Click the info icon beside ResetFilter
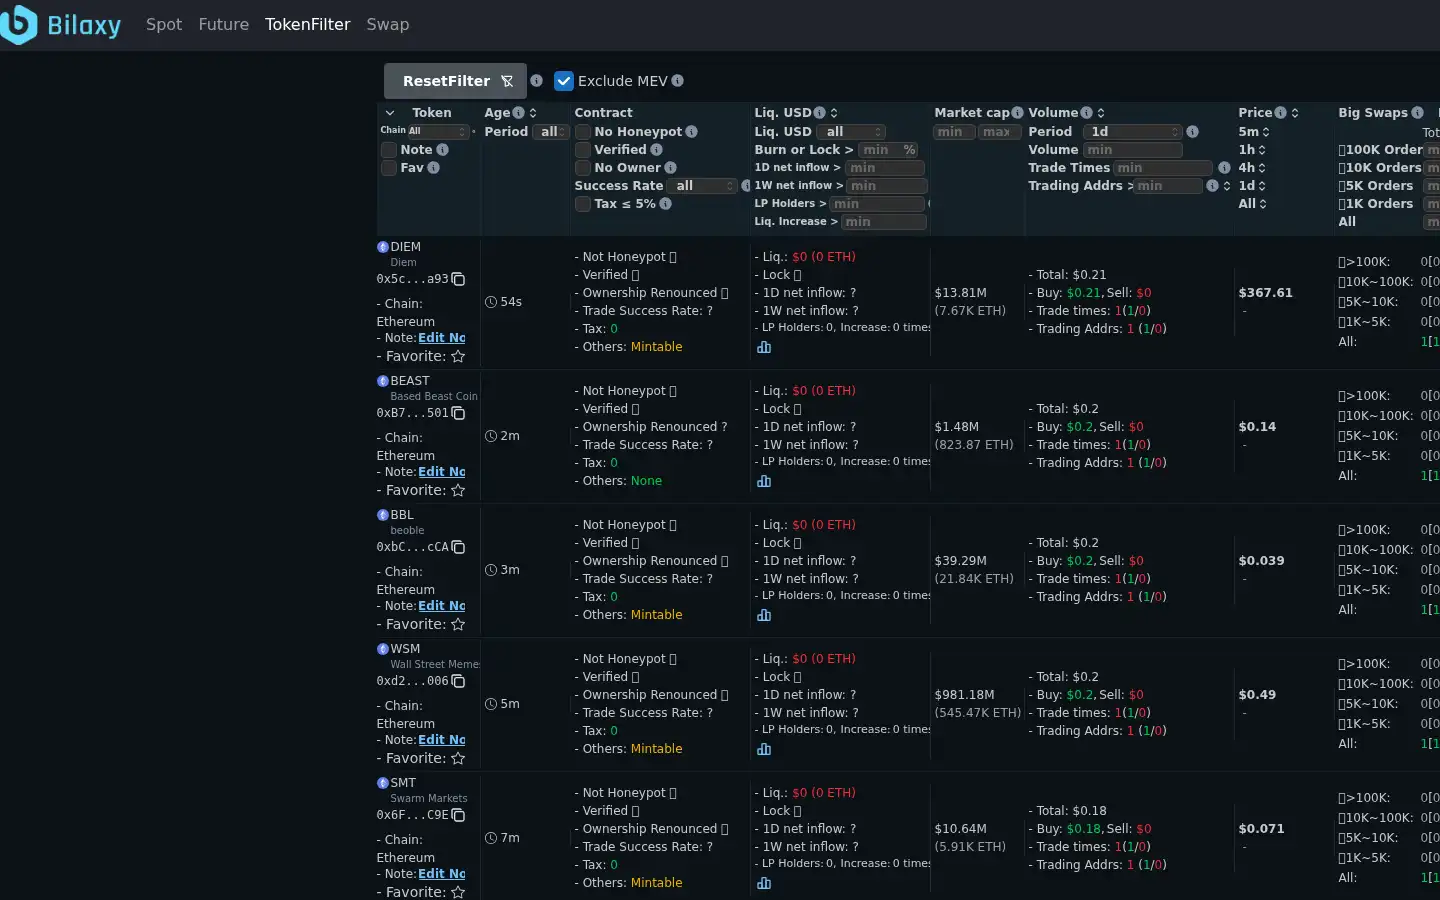Screen dimensions: 1440x900 tap(537, 81)
